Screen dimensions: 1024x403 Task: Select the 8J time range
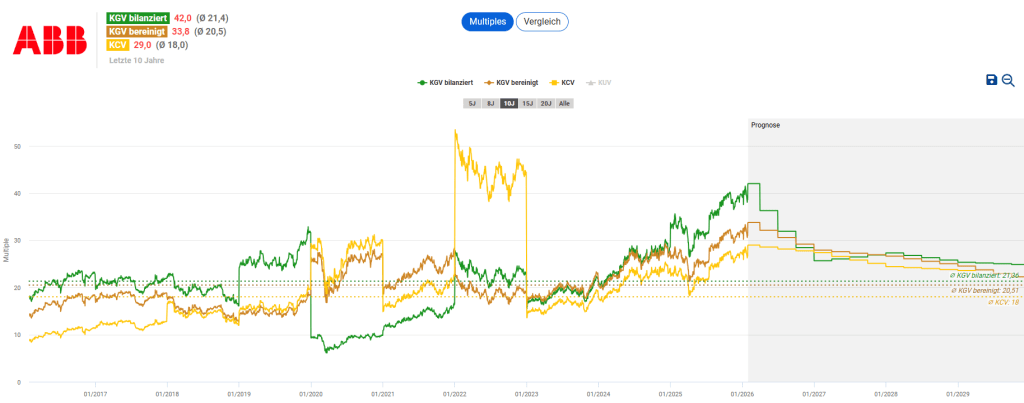[x=489, y=103]
